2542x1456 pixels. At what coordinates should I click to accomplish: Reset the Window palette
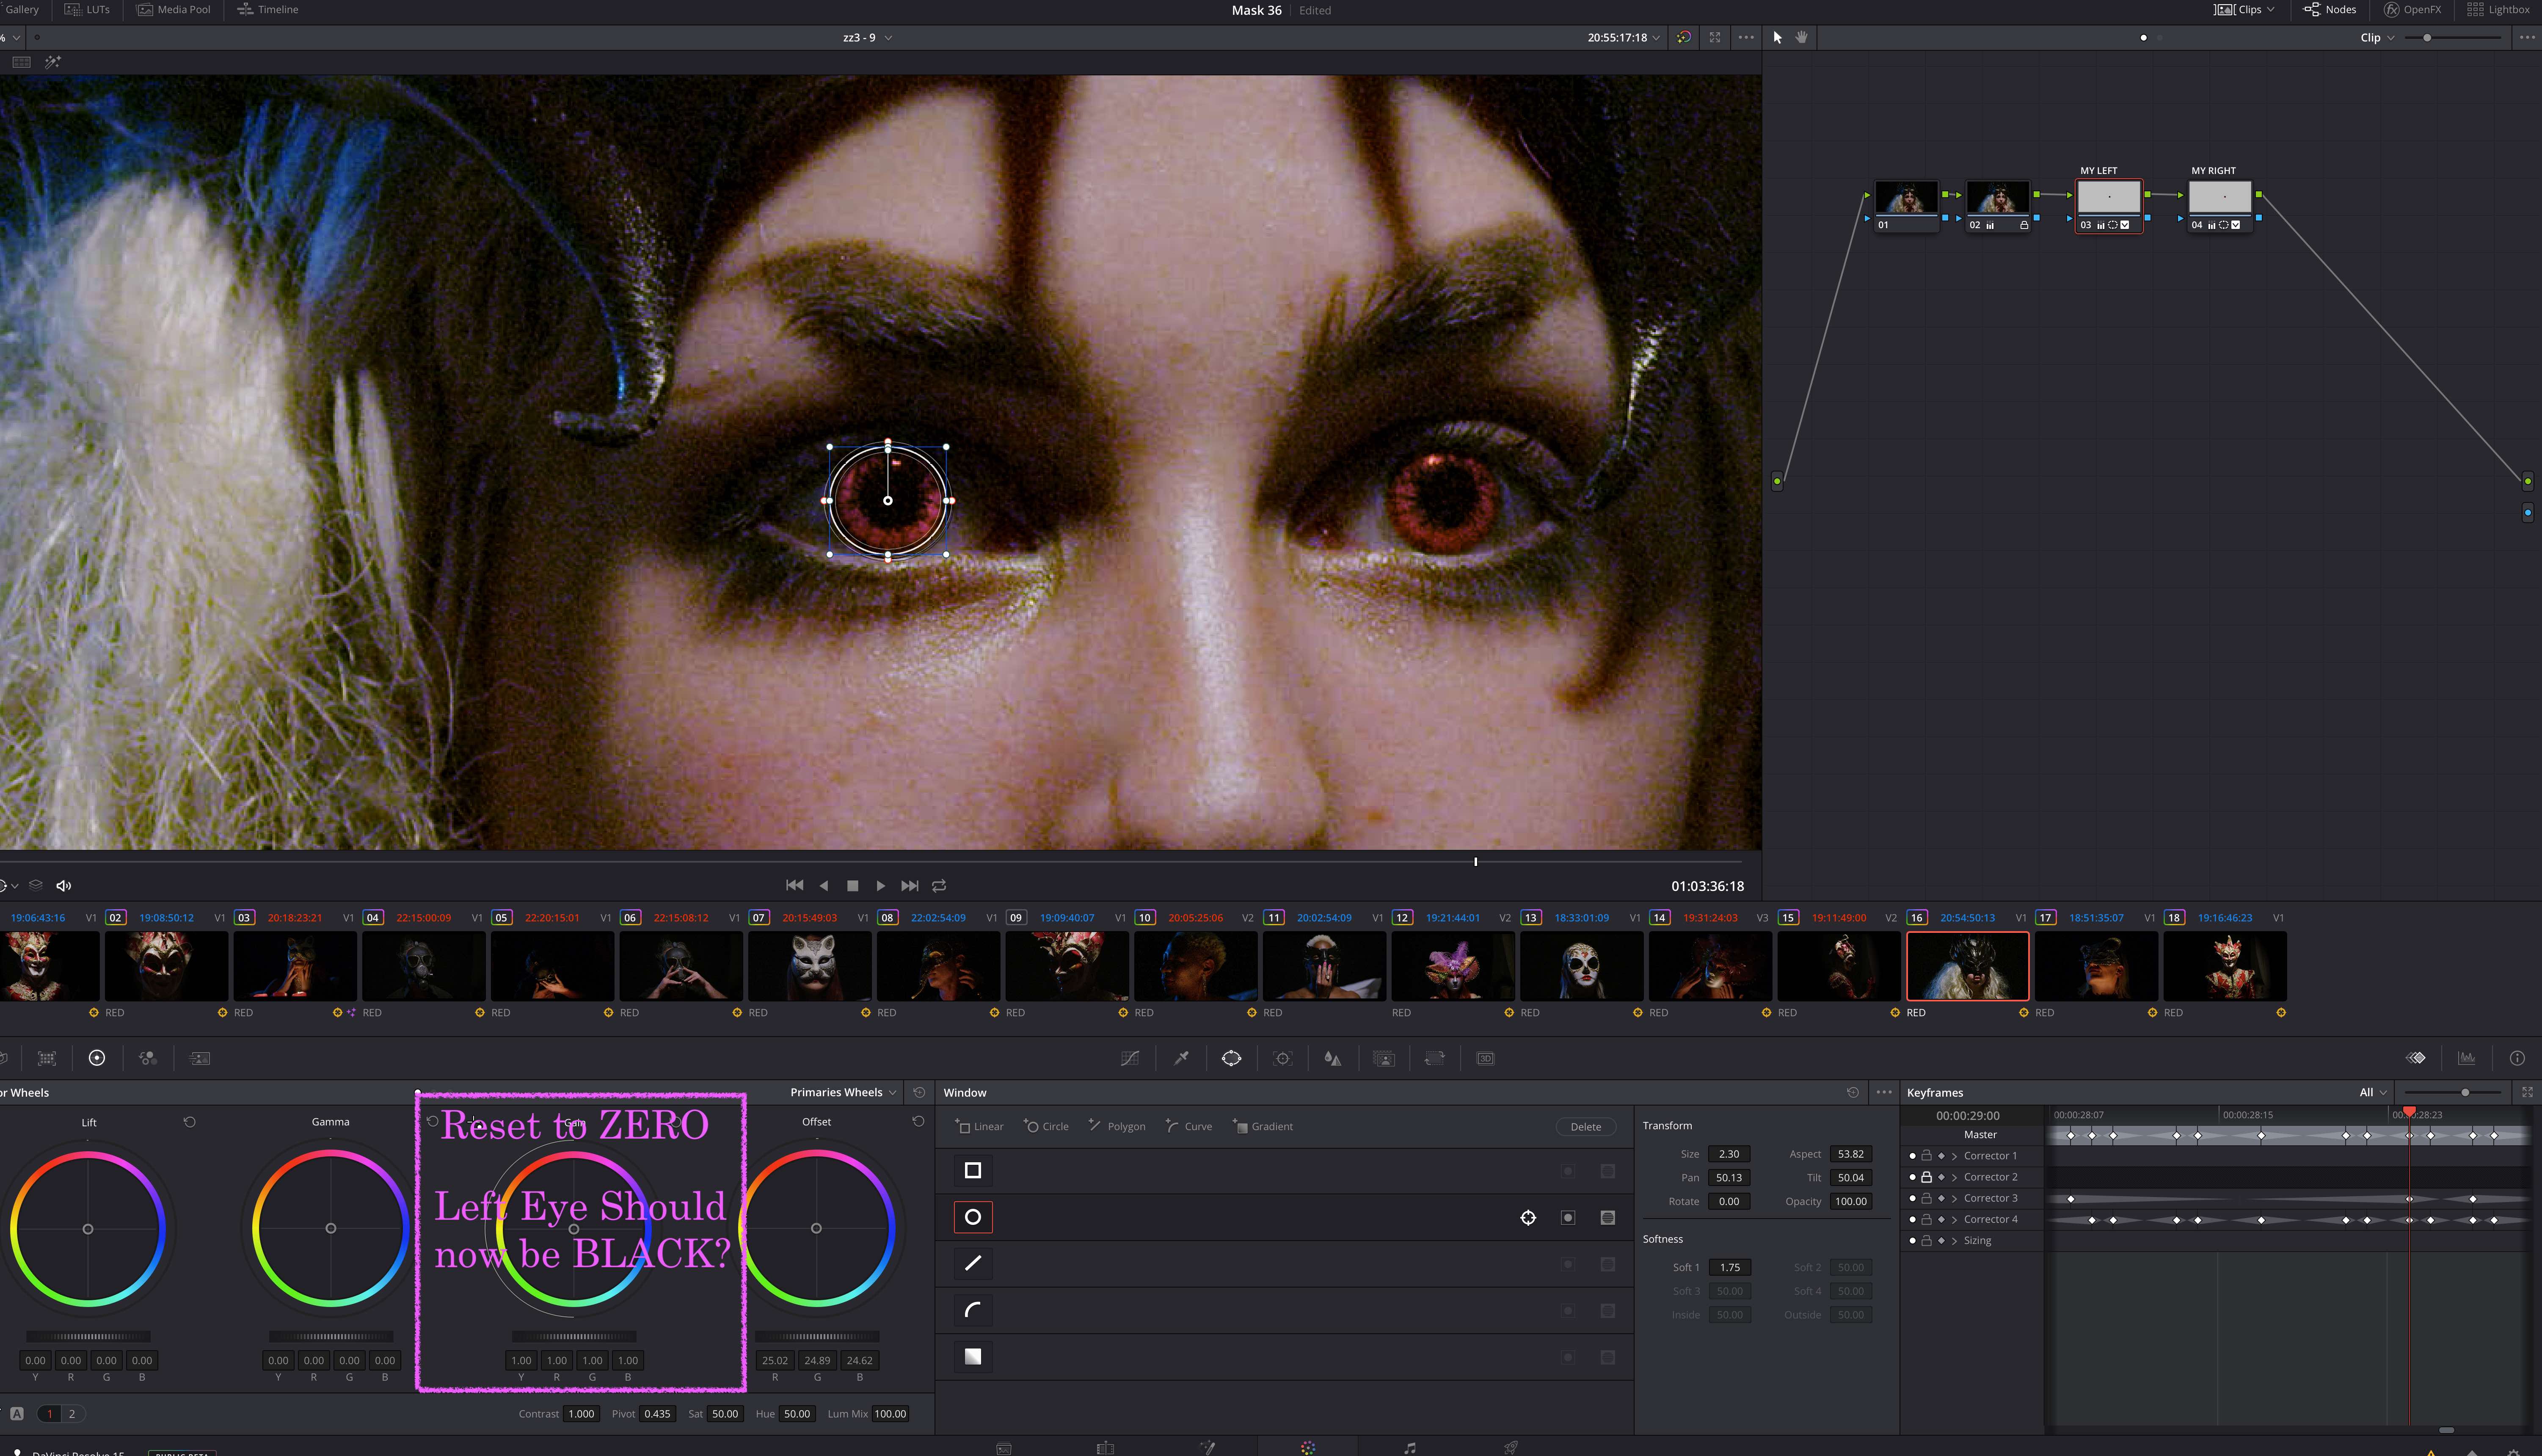click(x=1853, y=1093)
